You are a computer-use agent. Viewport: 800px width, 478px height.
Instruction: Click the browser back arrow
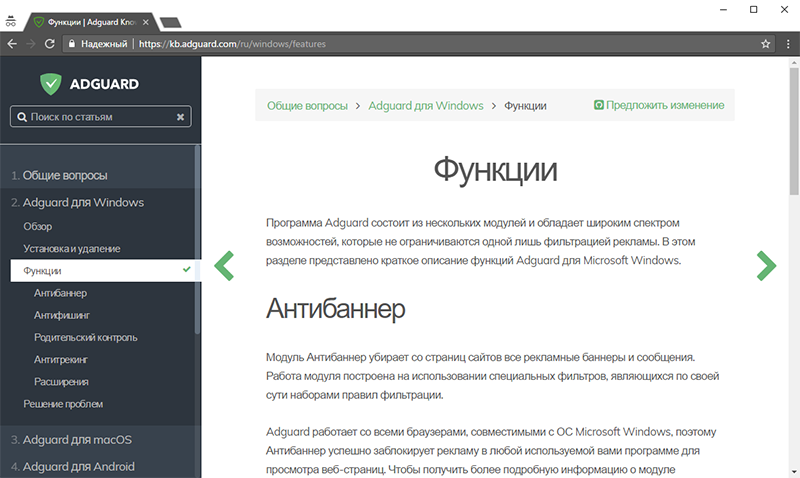pos(12,44)
